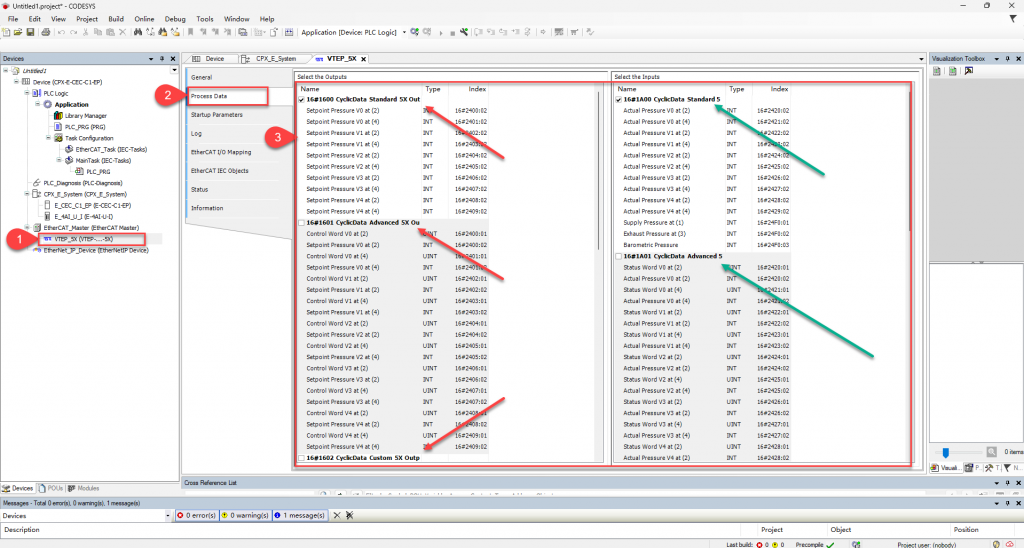
Task: Clear messages with the X icon
Action: [x=337, y=515]
